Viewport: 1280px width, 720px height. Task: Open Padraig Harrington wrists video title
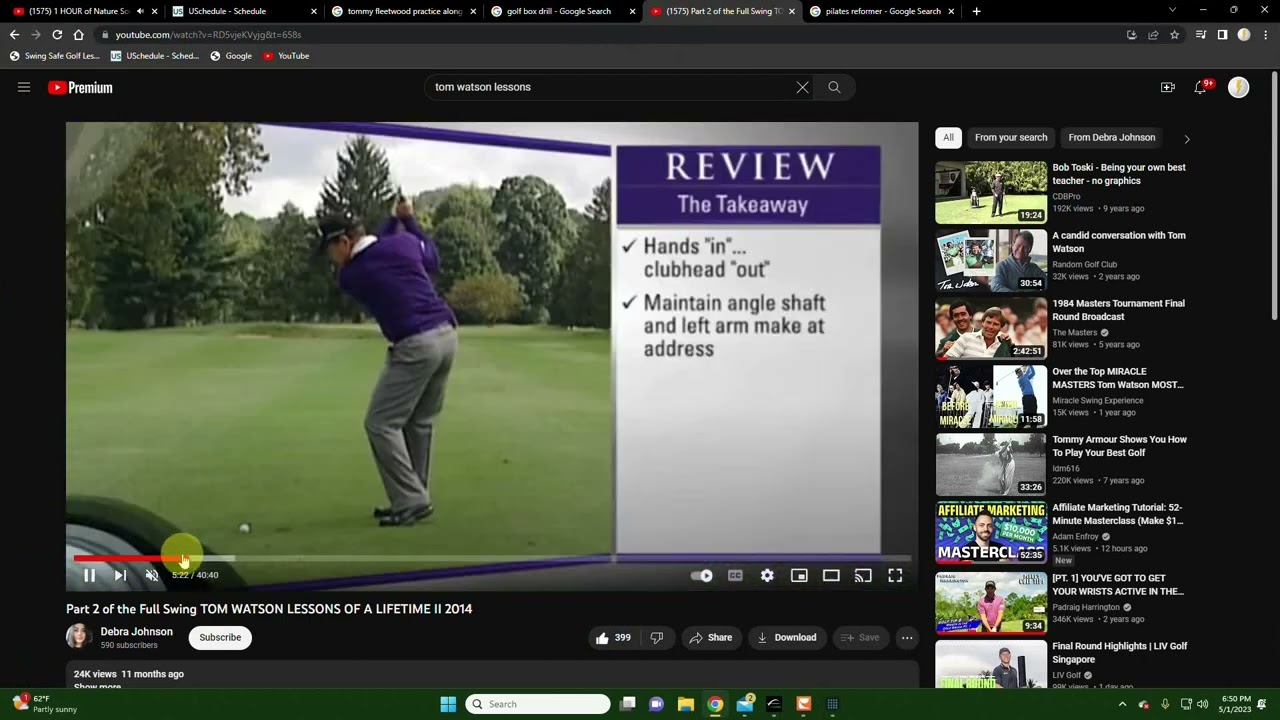click(x=1117, y=584)
